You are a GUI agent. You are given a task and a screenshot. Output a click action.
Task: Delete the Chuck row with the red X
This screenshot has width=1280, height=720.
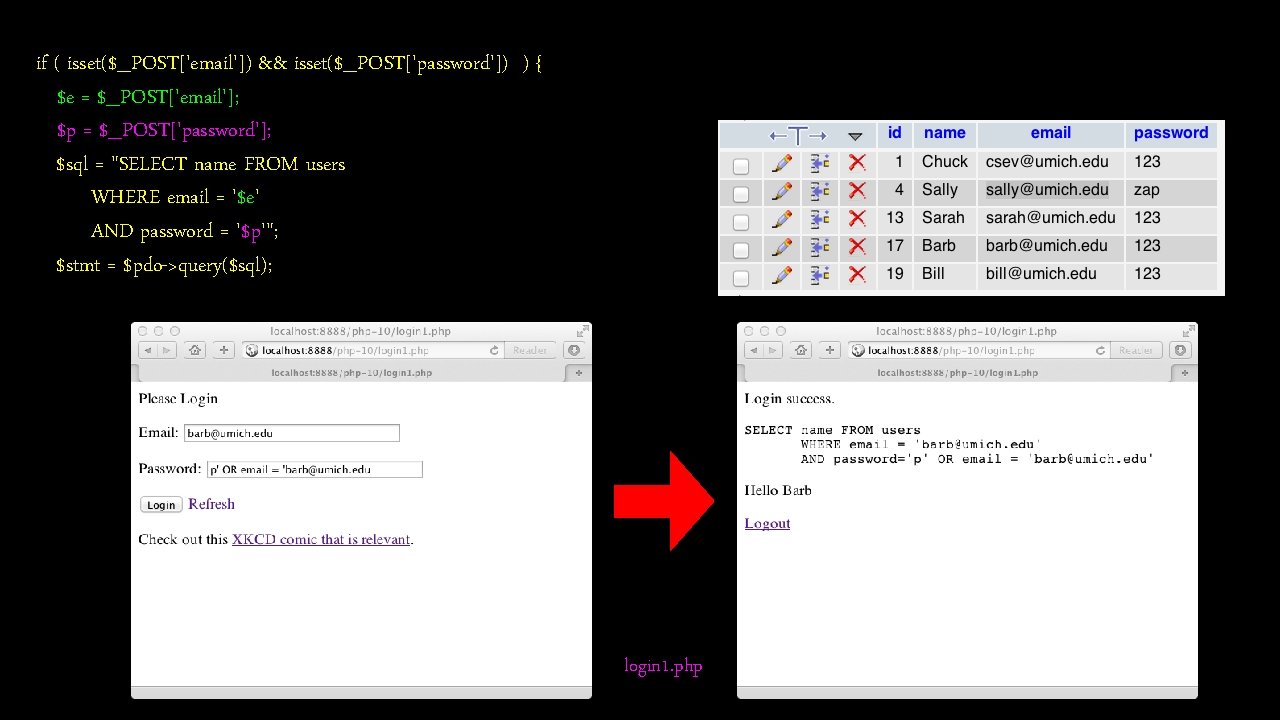(x=857, y=162)
